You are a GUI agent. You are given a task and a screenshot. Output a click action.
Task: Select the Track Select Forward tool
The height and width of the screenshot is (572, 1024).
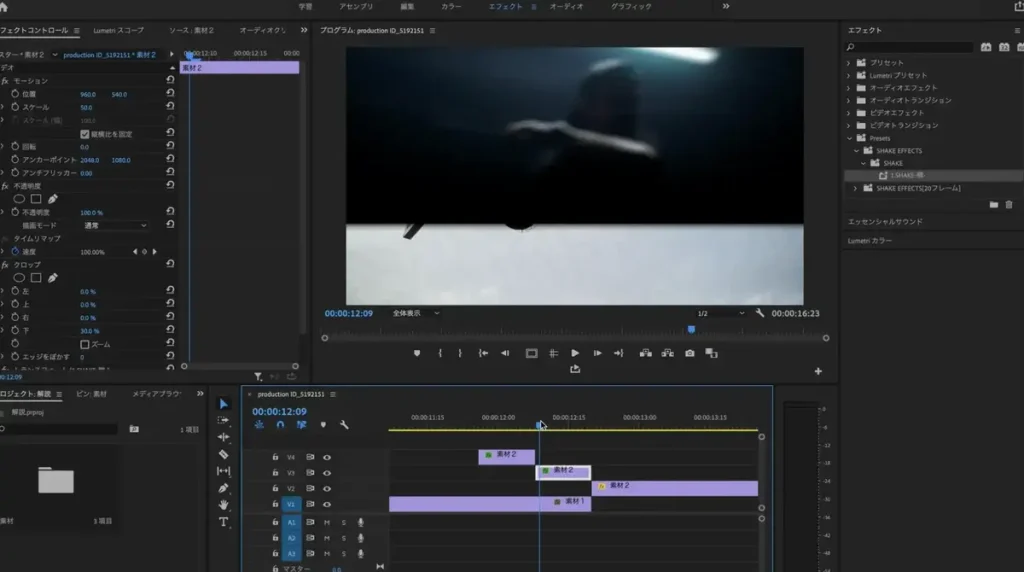(223, 421)
